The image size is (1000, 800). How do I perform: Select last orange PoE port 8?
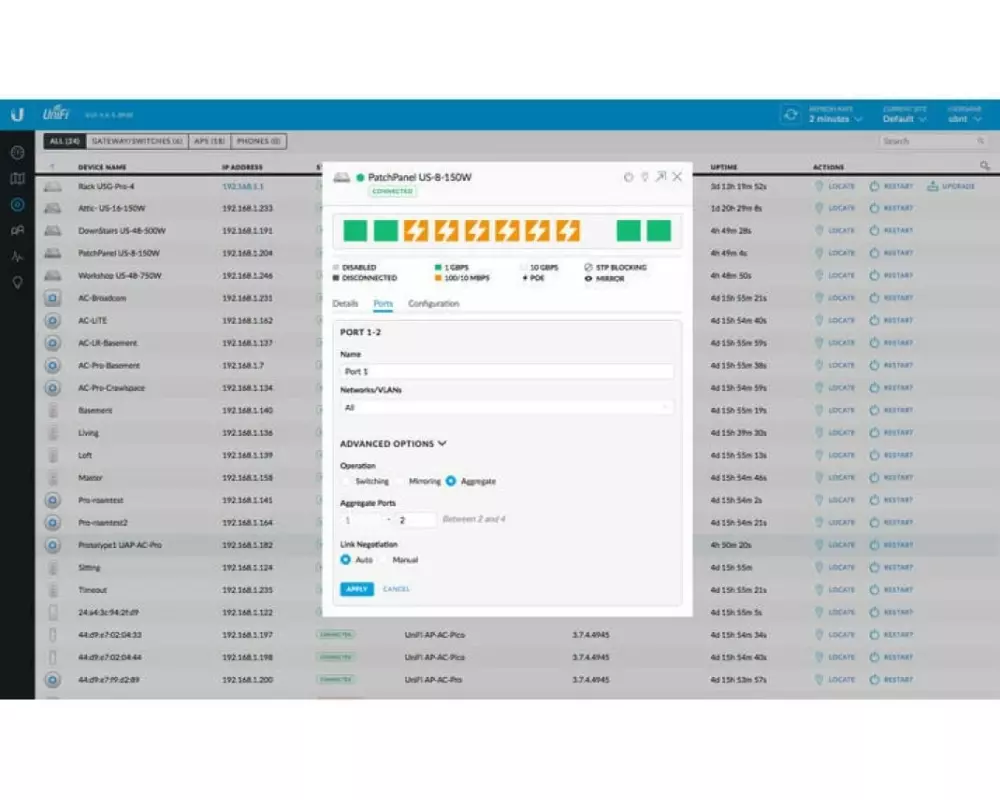[568, 230]
